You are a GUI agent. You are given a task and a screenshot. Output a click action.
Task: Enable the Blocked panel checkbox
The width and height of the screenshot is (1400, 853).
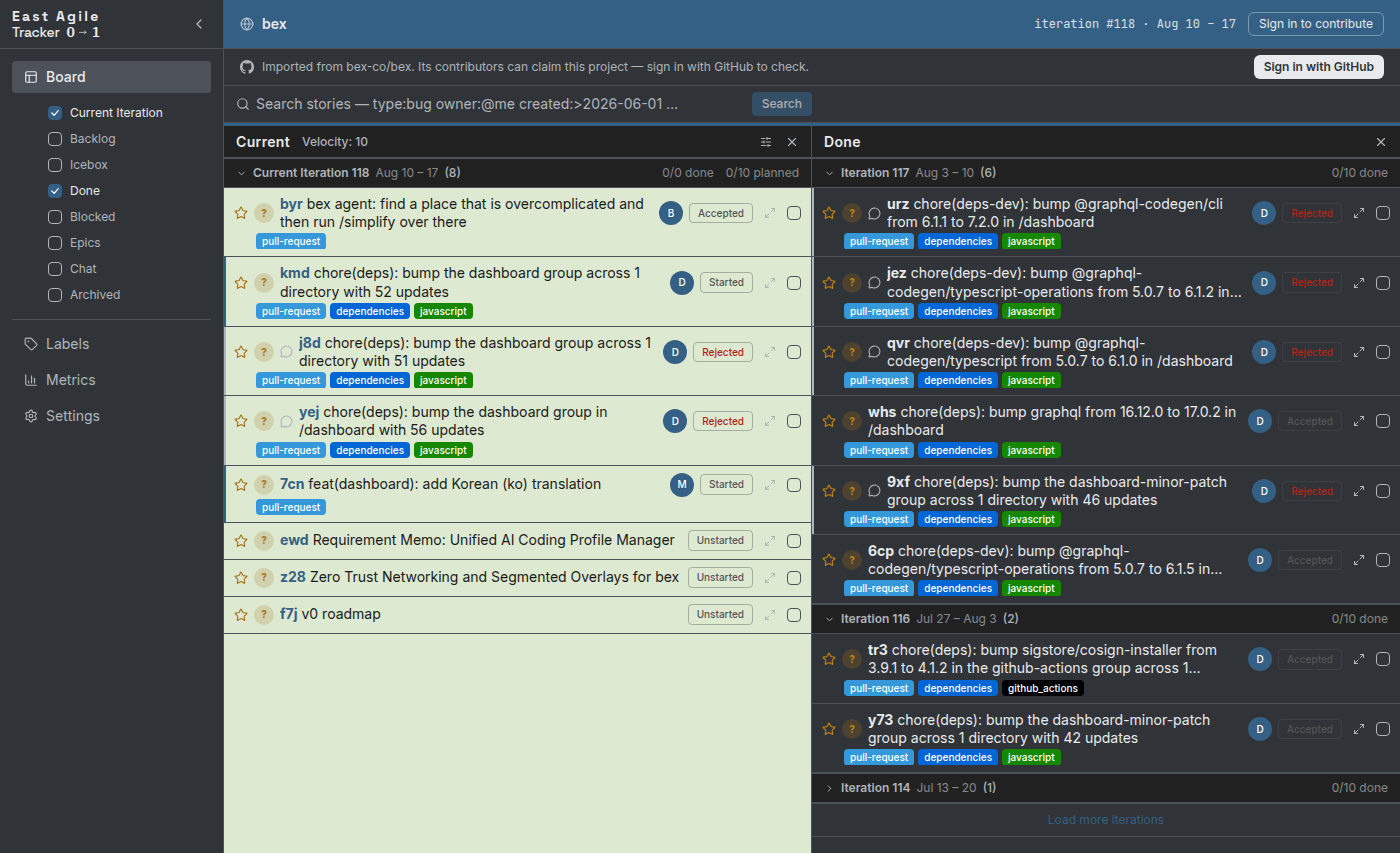click(x=55, y=217)
